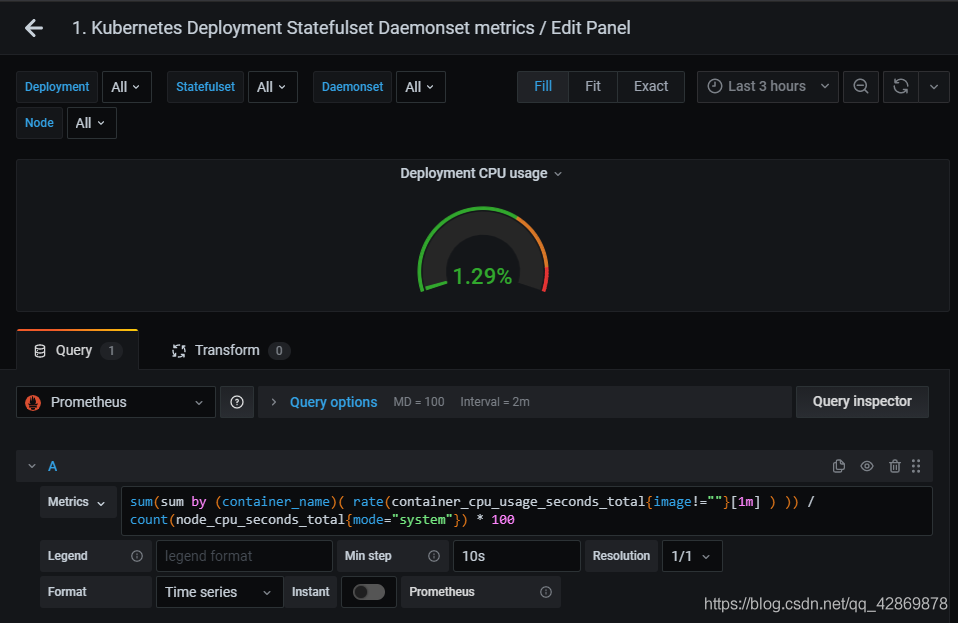Open the refresh interval dropdown arrow
Screen dimensions: 958x623
click(934, 87)
